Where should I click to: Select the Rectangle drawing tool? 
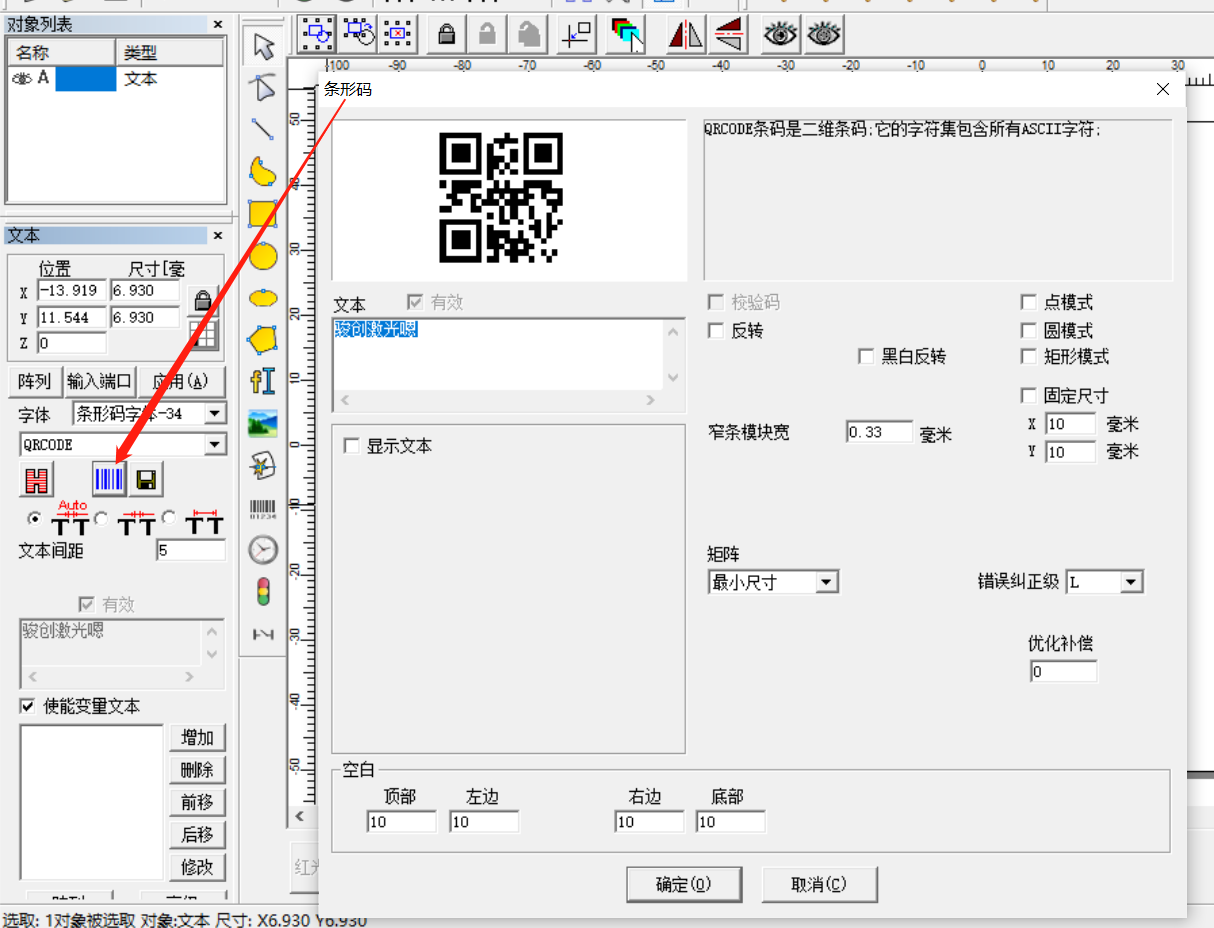point(263,213)
